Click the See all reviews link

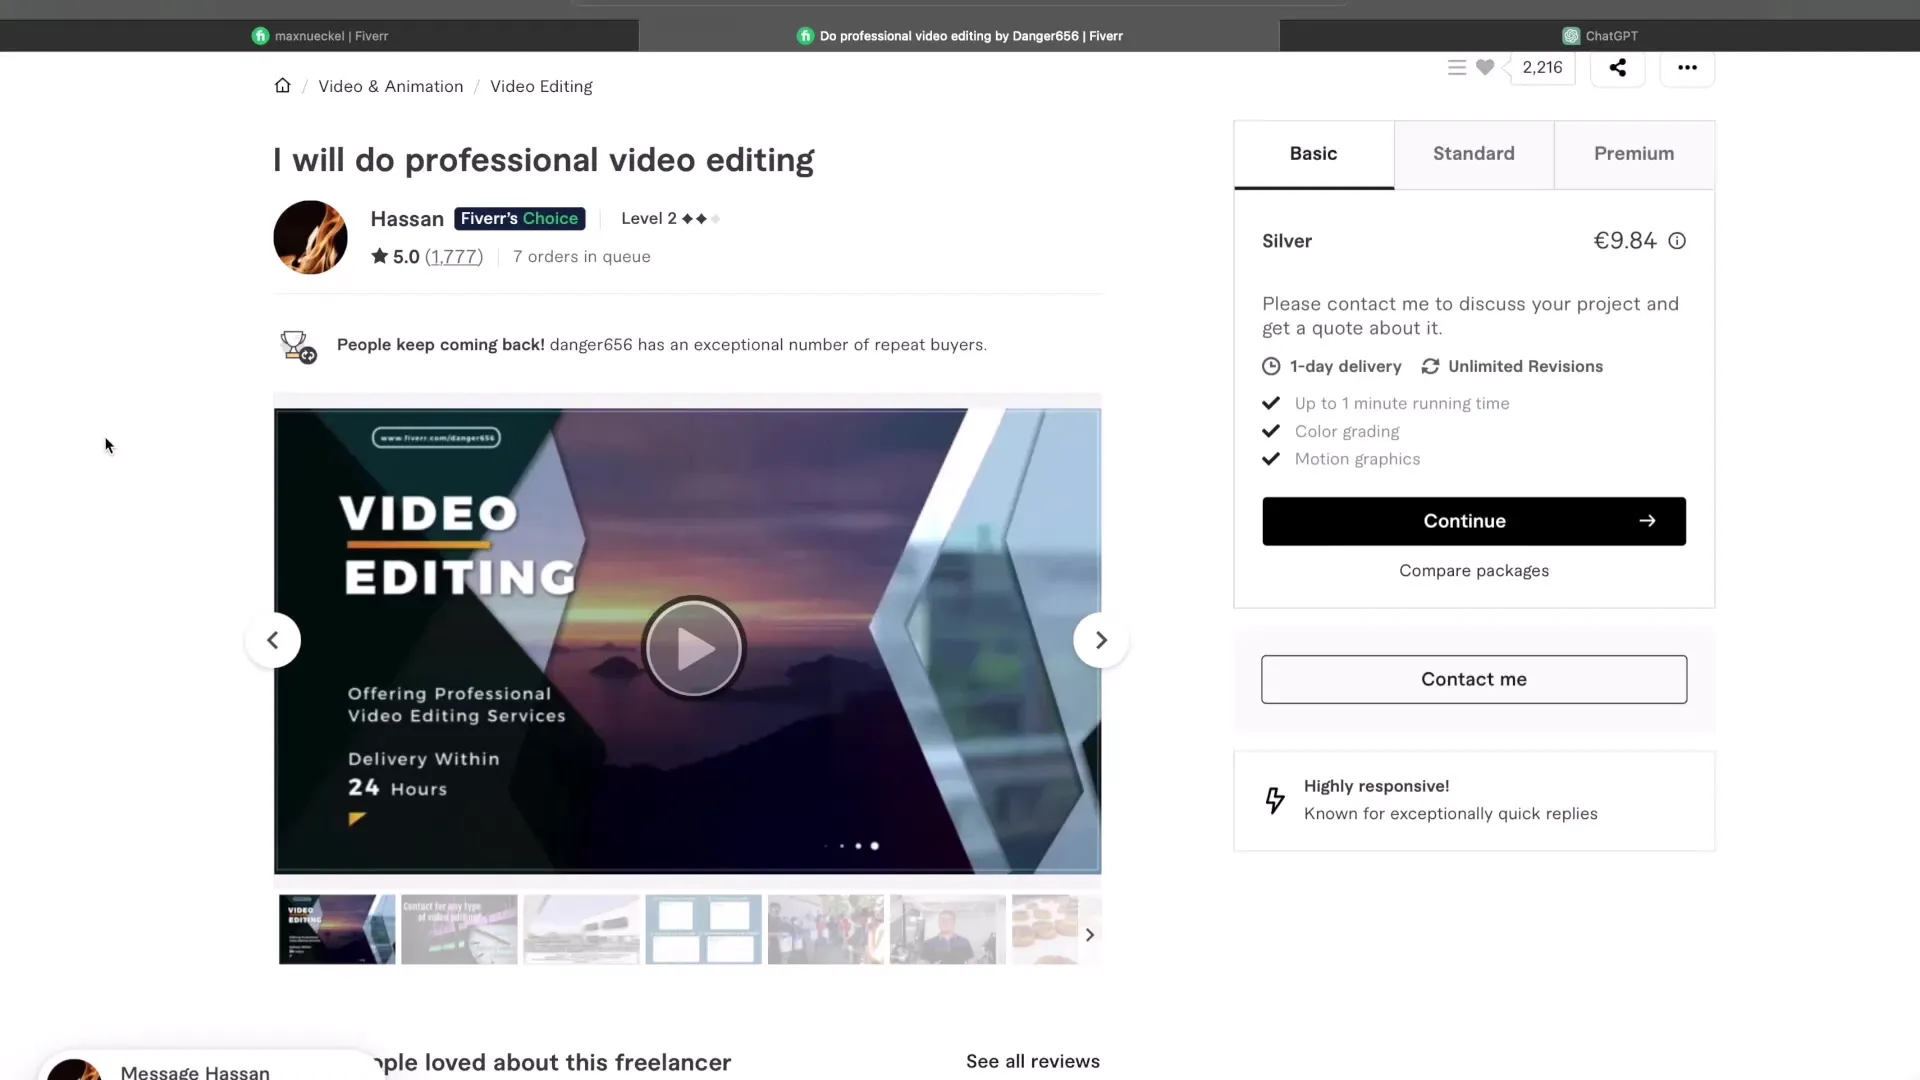[1032, 1061]
